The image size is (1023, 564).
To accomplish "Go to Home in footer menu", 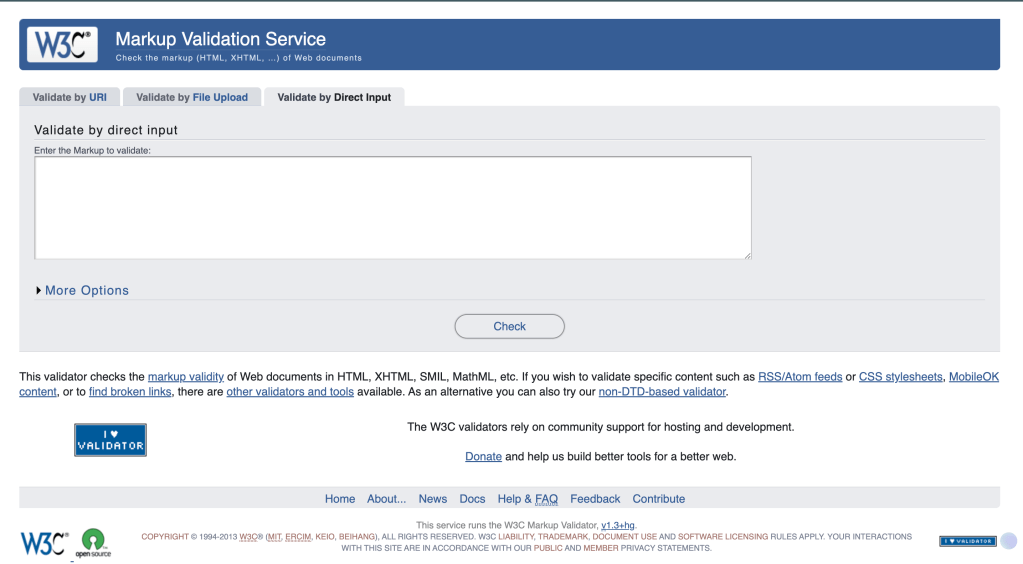I will 340,499.
